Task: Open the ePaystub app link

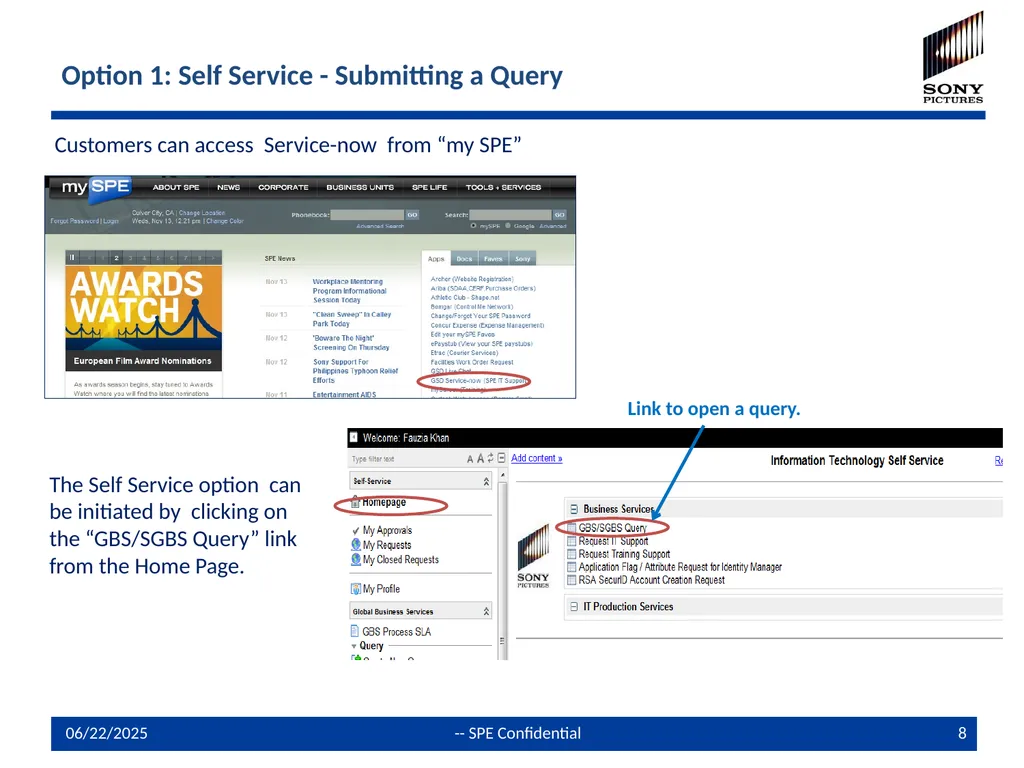Action: (482, 344)
